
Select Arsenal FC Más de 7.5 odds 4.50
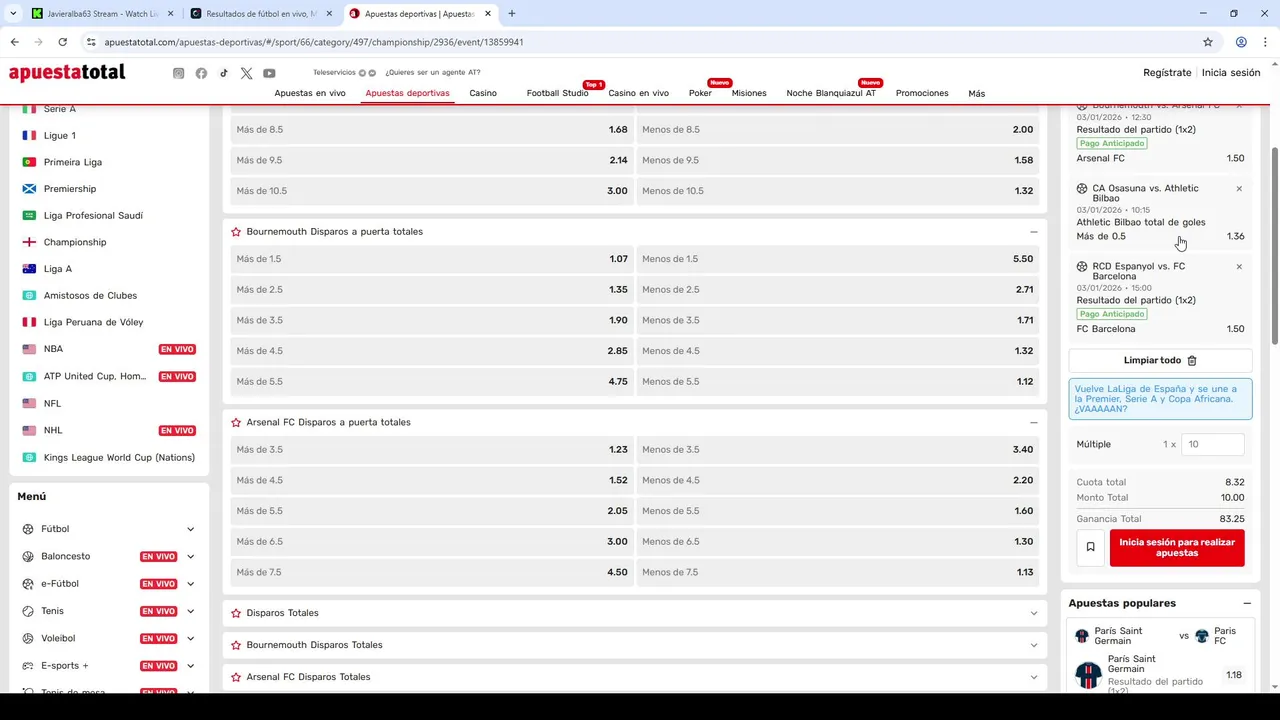[x=432, y=572]
